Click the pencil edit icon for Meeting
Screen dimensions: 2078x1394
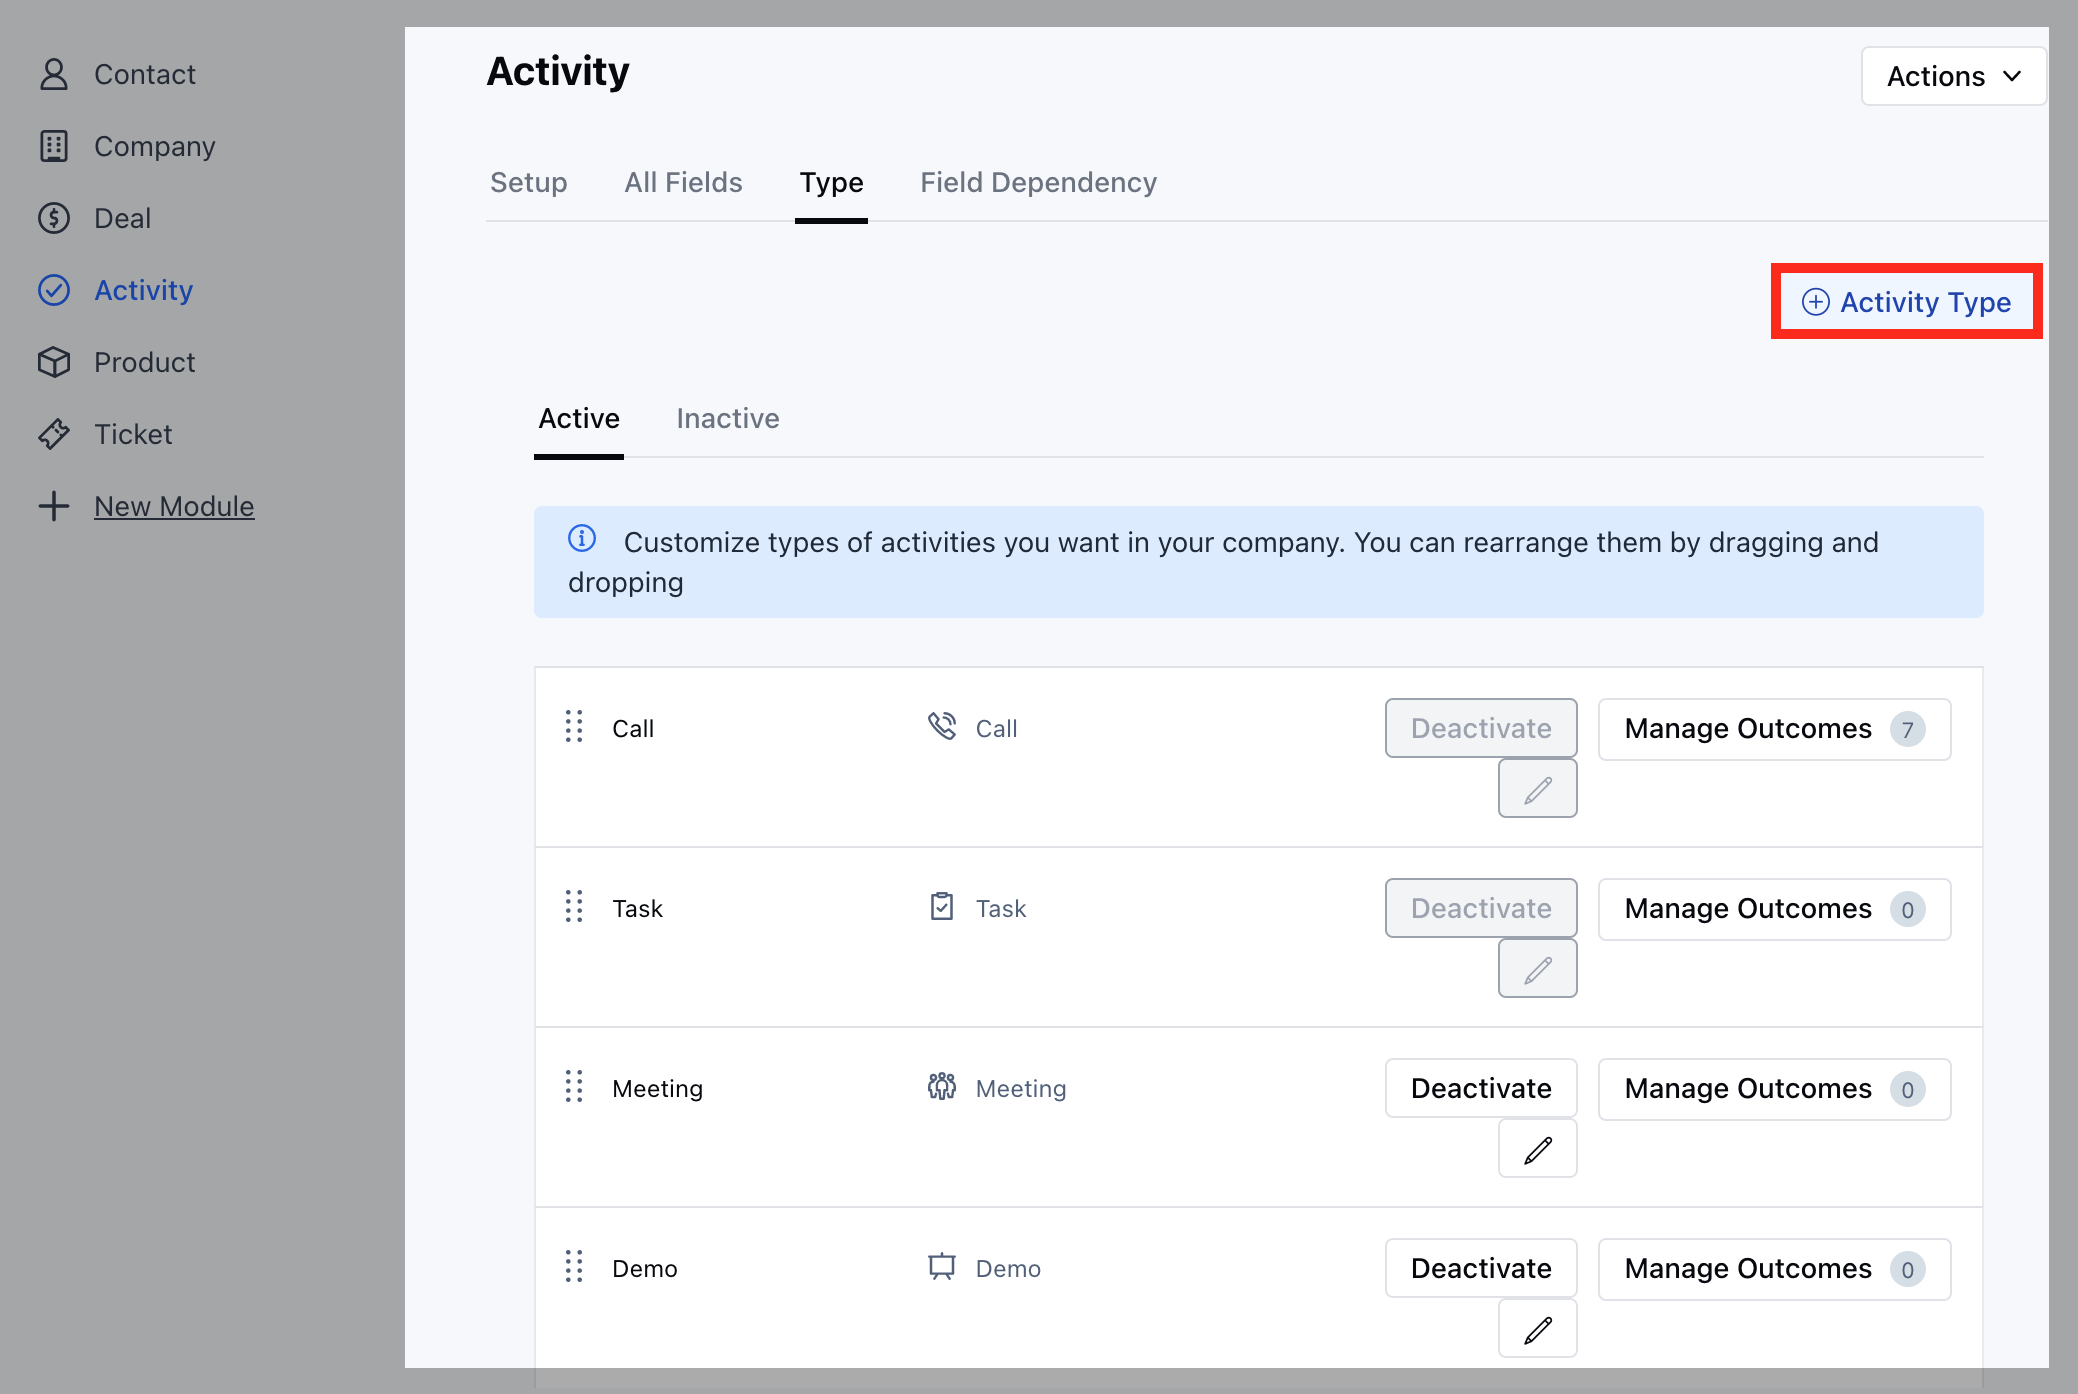click(x=1537, y=1149)
